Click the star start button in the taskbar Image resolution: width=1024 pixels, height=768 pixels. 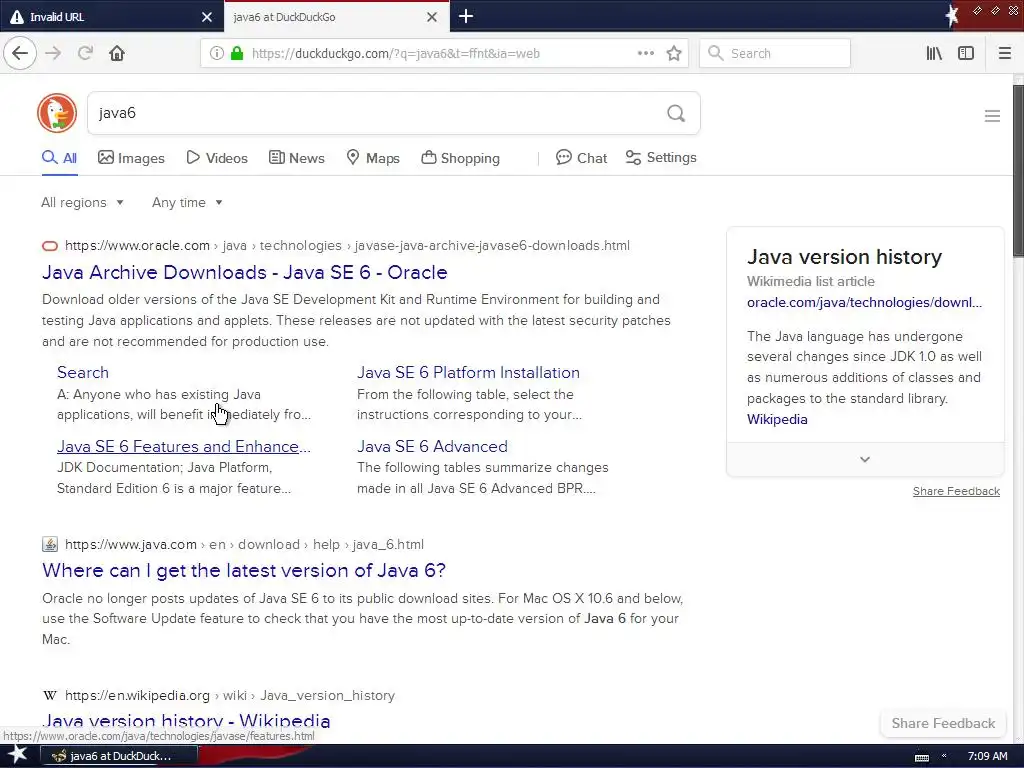tap(18, 755)
